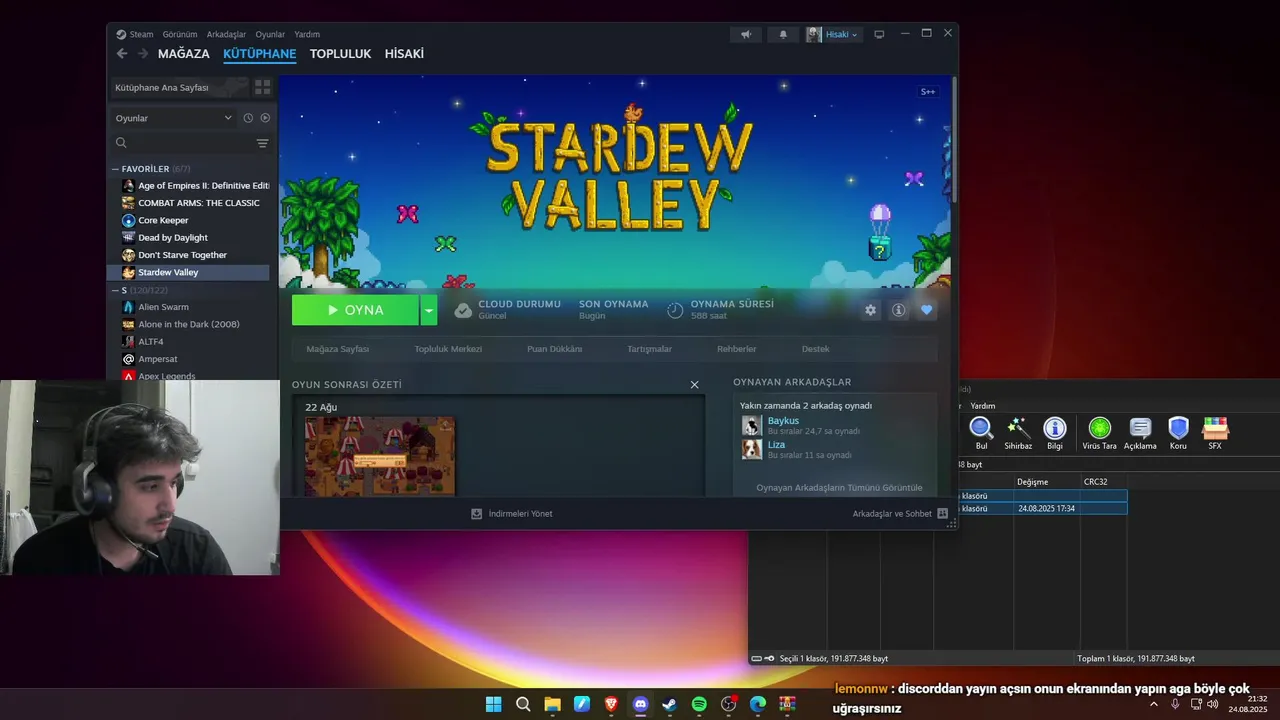1280x720 pixels.
Task: Open friend Baykus profile
Action: point(783,421)
